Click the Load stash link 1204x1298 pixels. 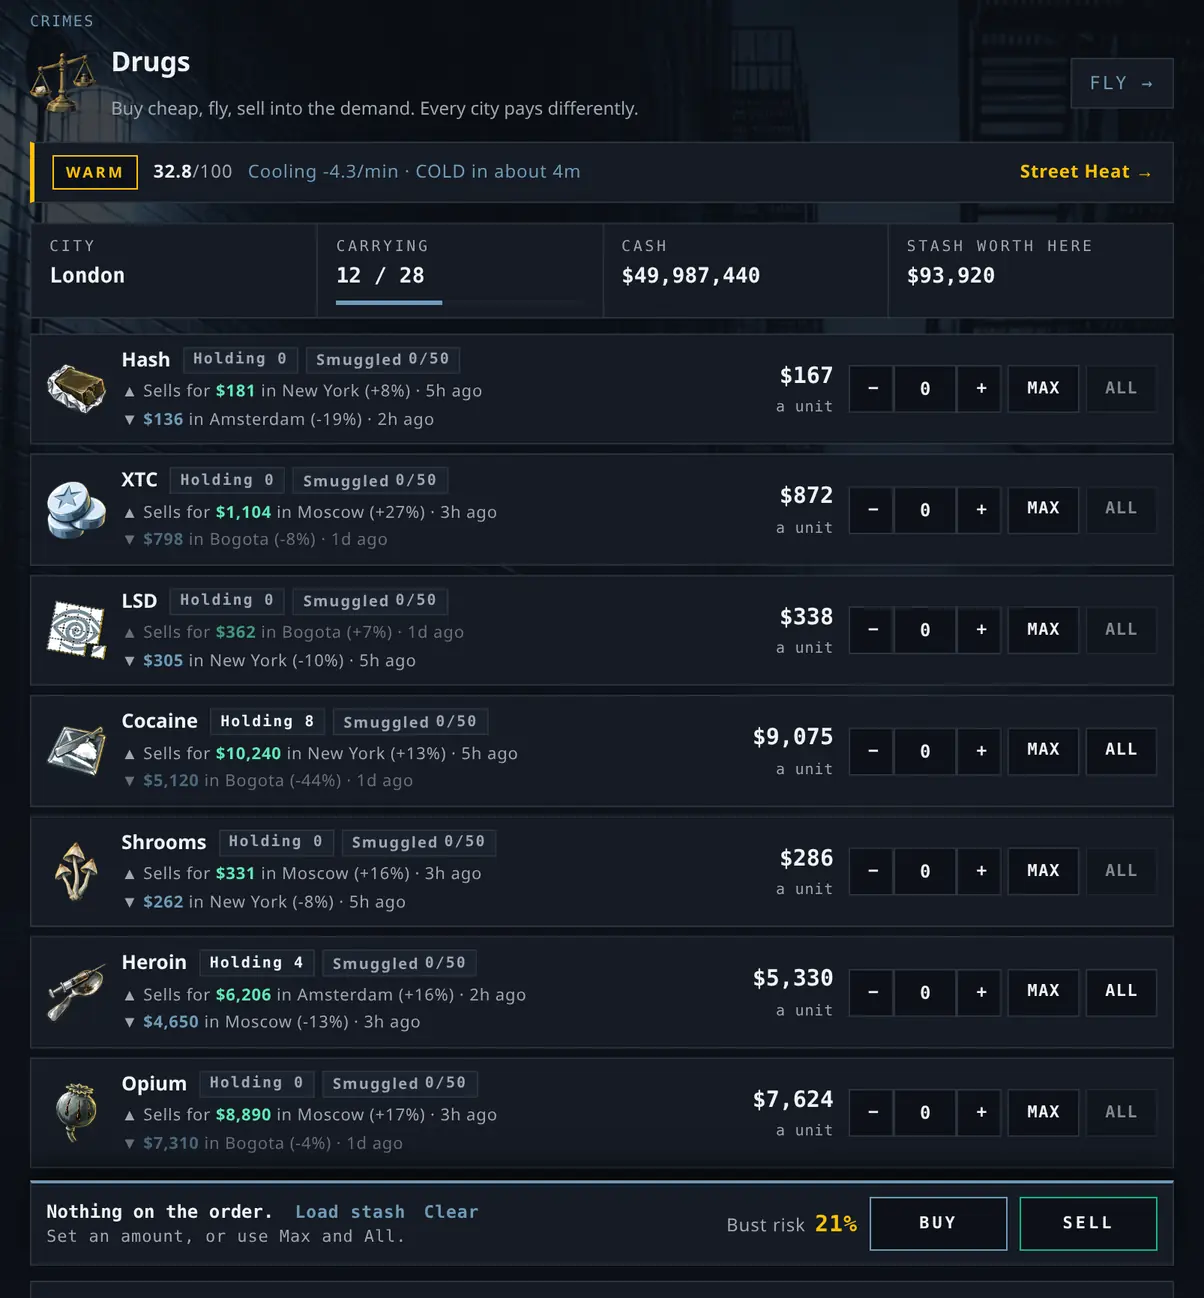point(350,1212)
